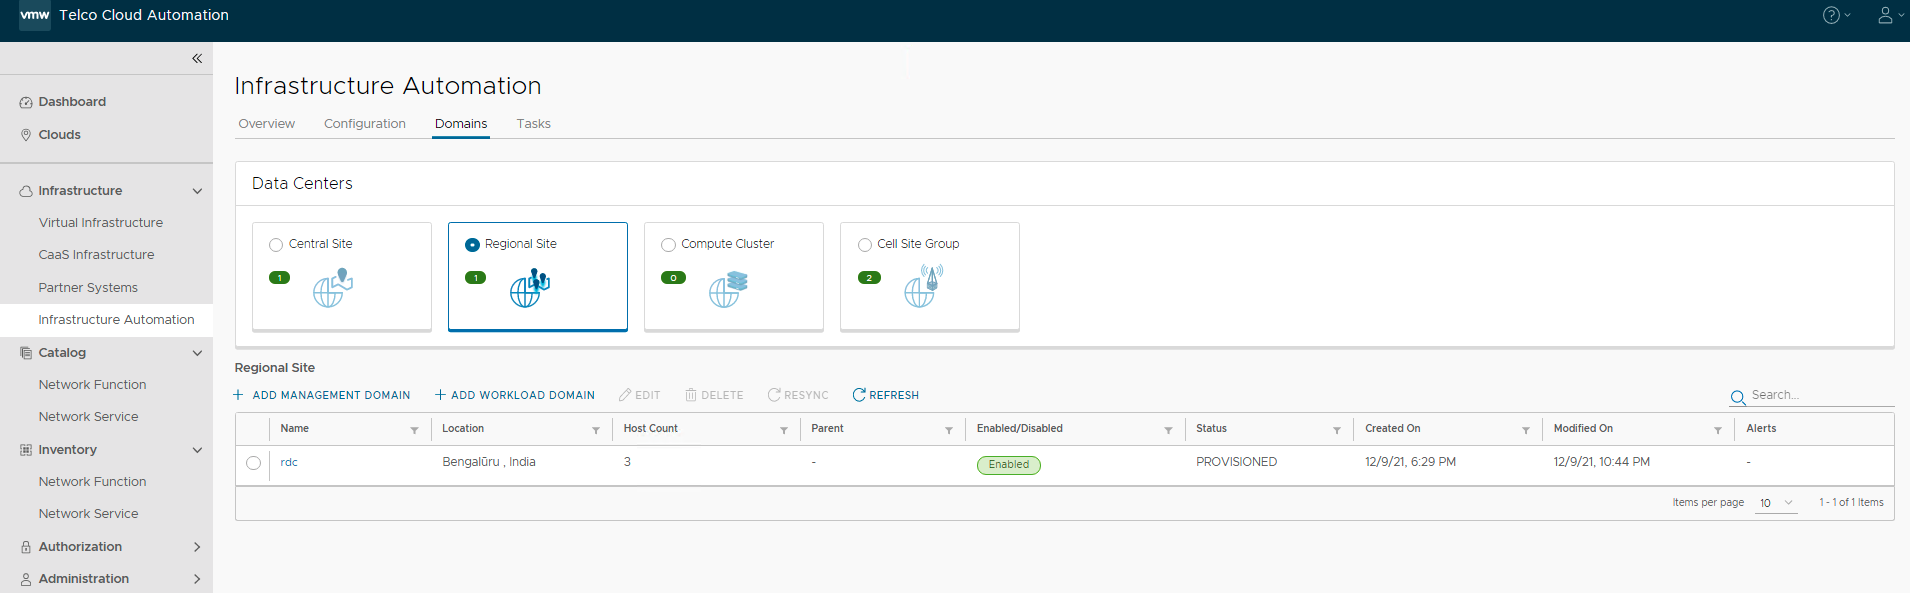Image resolution: width=1910 pixels, height=593 pixels.
Task: Select the Central Site radio button
Action: (x=276, y=245)
